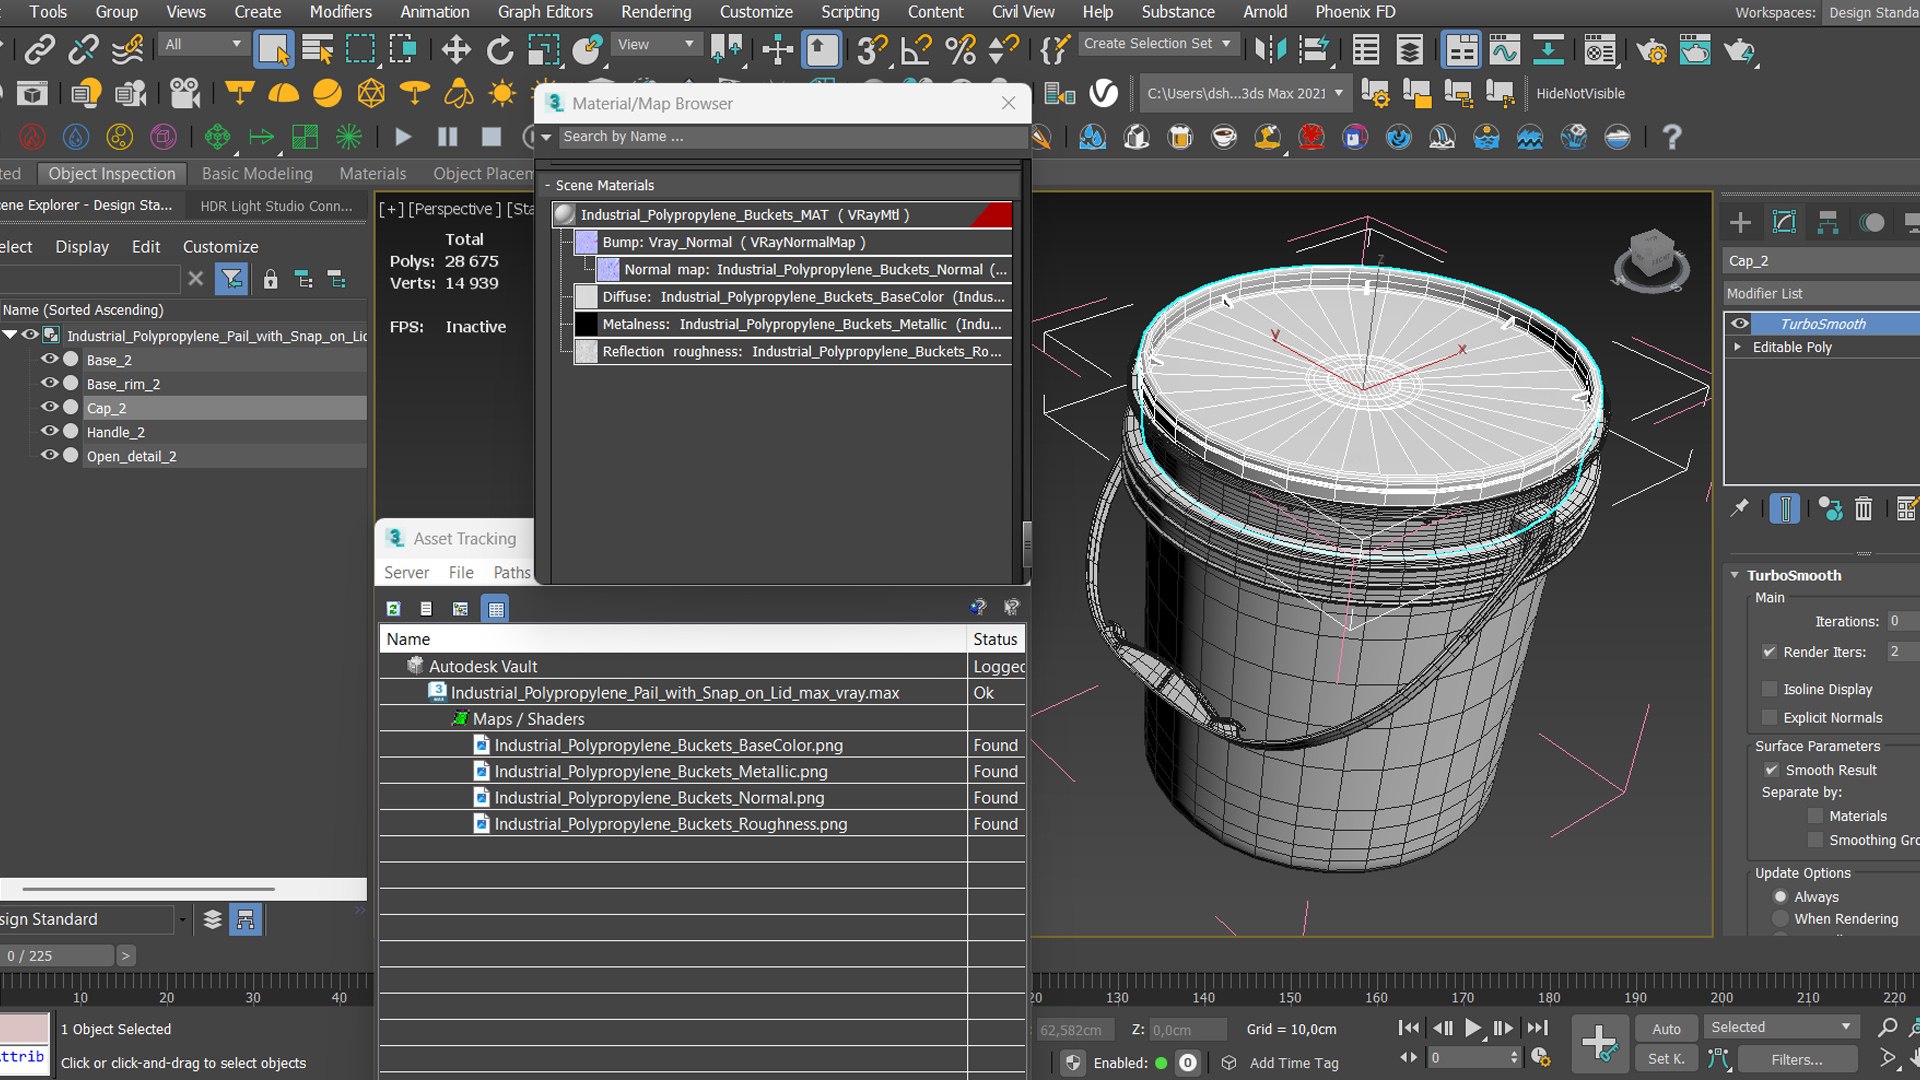
Task: Select the When Rendering radio option
Action: (1780, 918)
